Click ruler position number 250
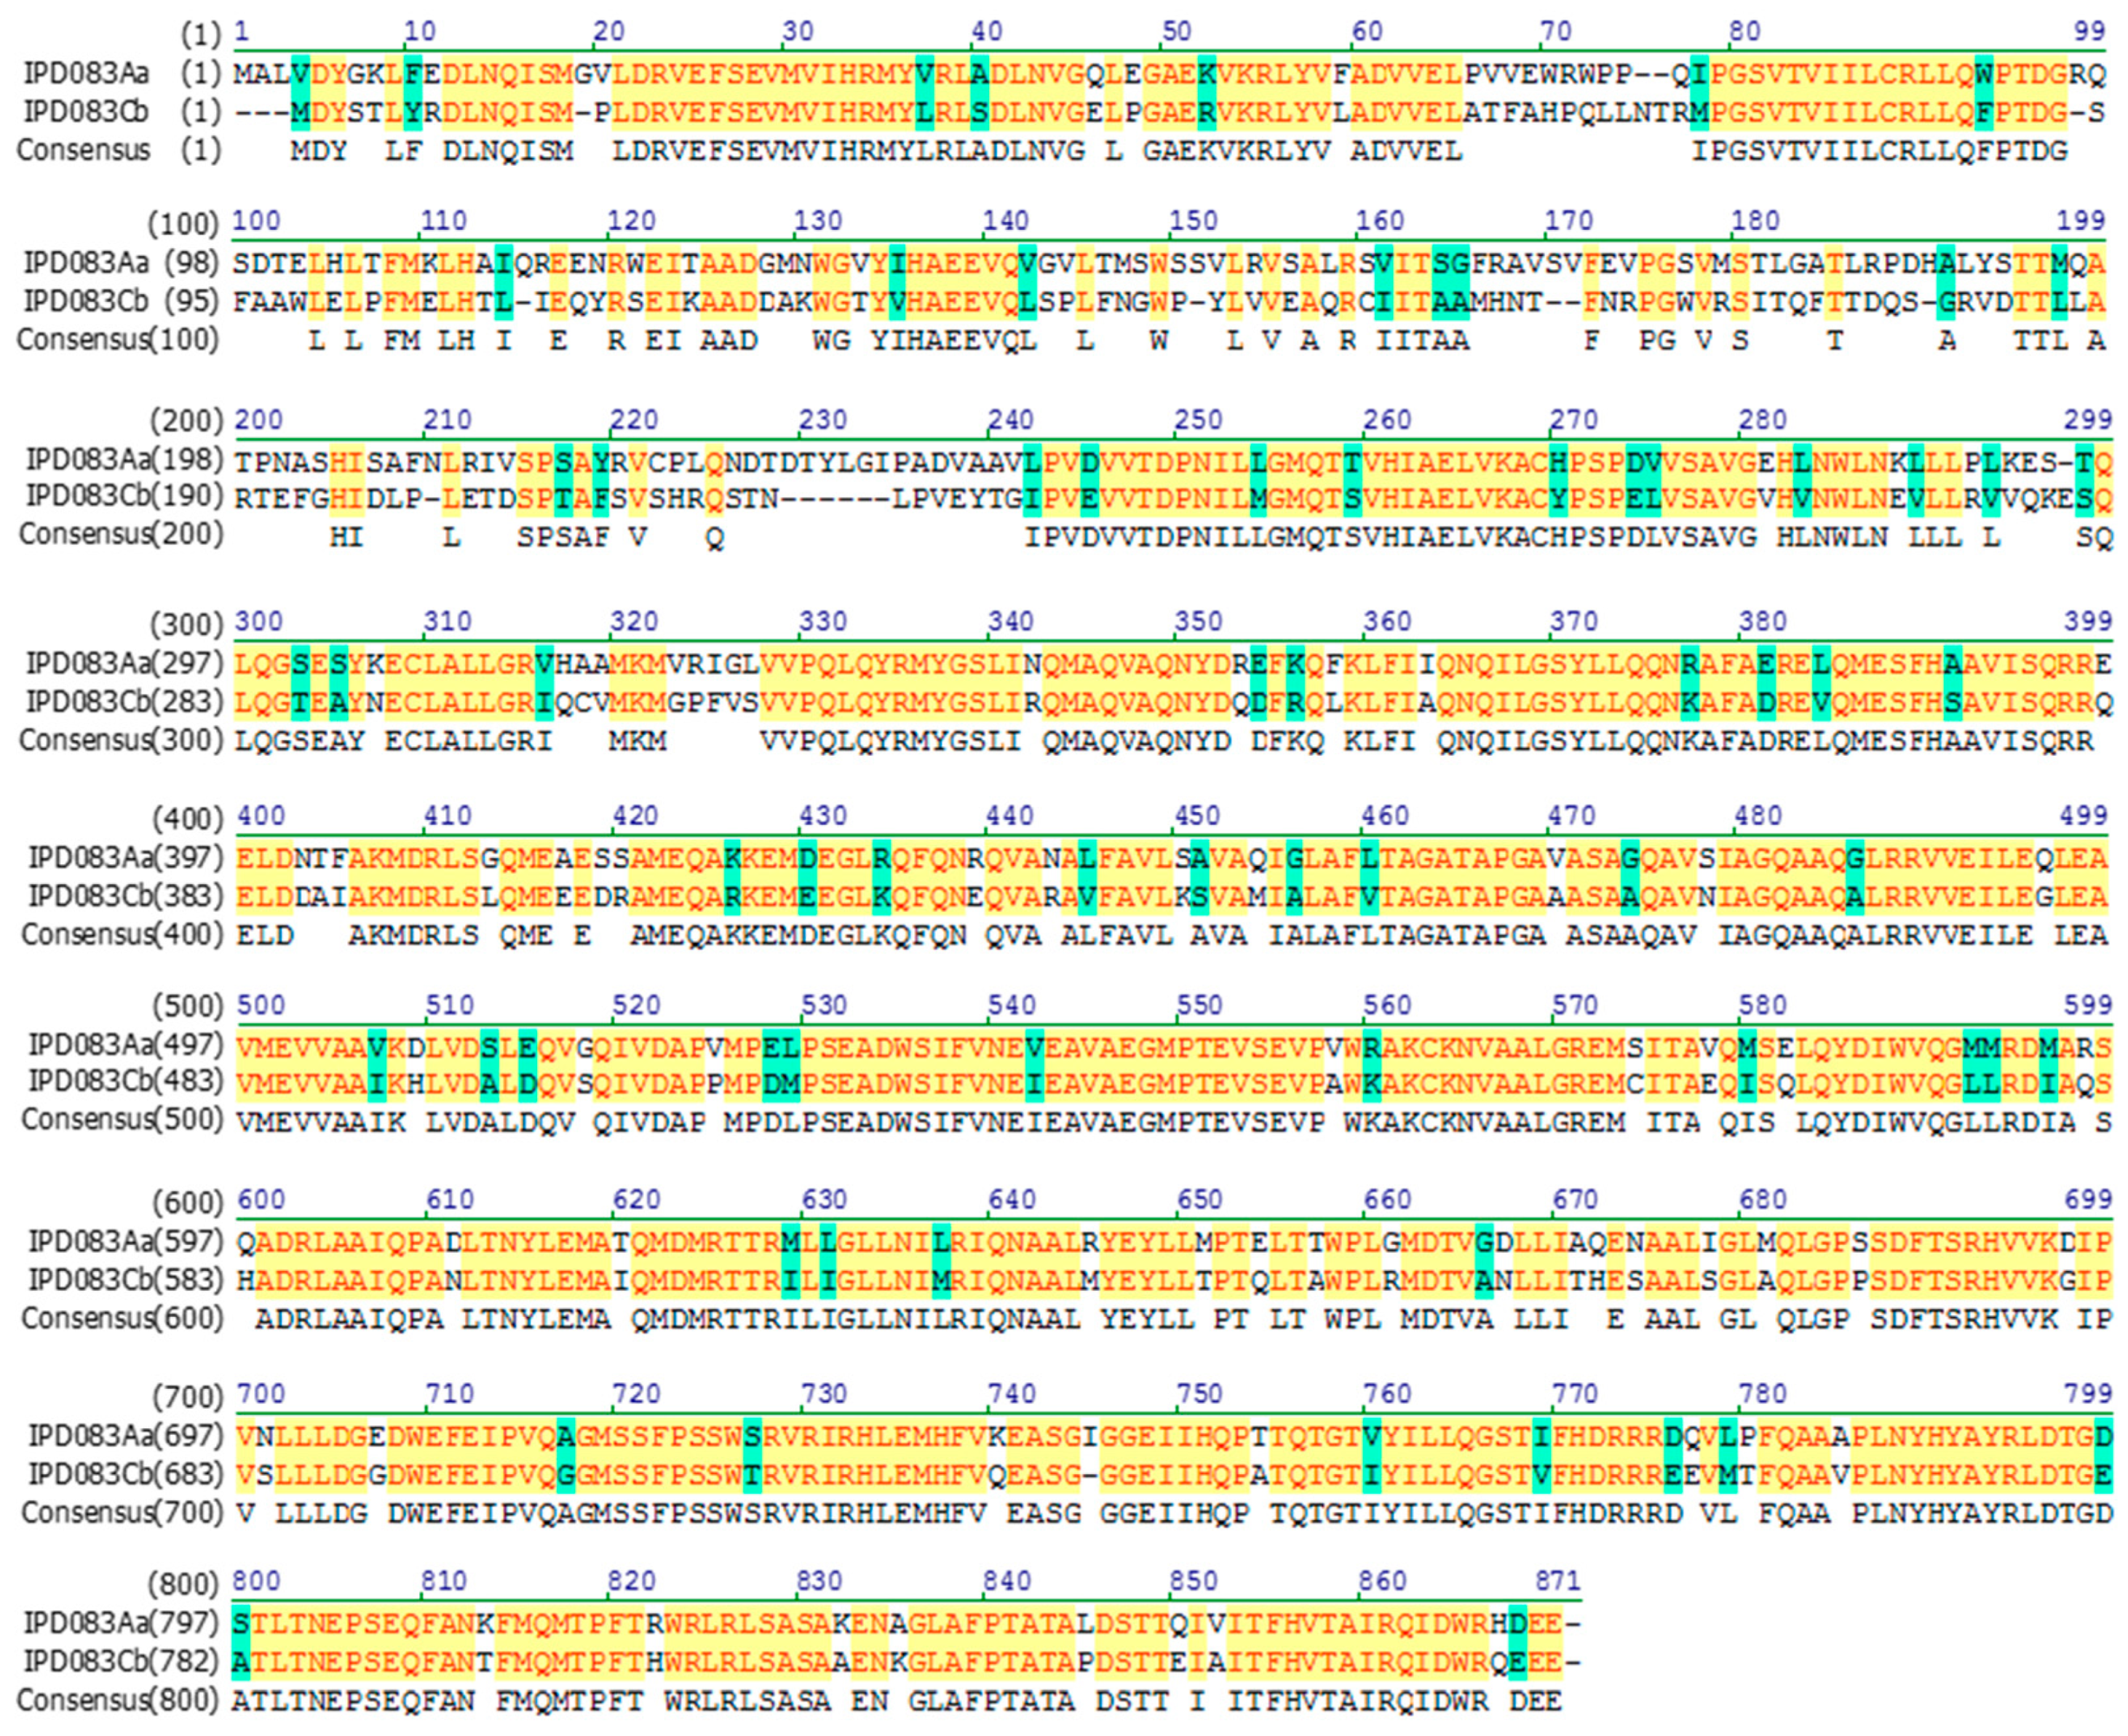 1198,420
